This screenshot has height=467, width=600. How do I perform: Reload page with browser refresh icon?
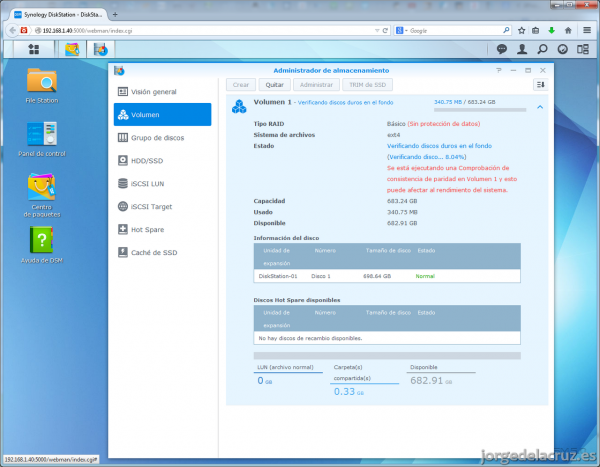click(385, 30)
